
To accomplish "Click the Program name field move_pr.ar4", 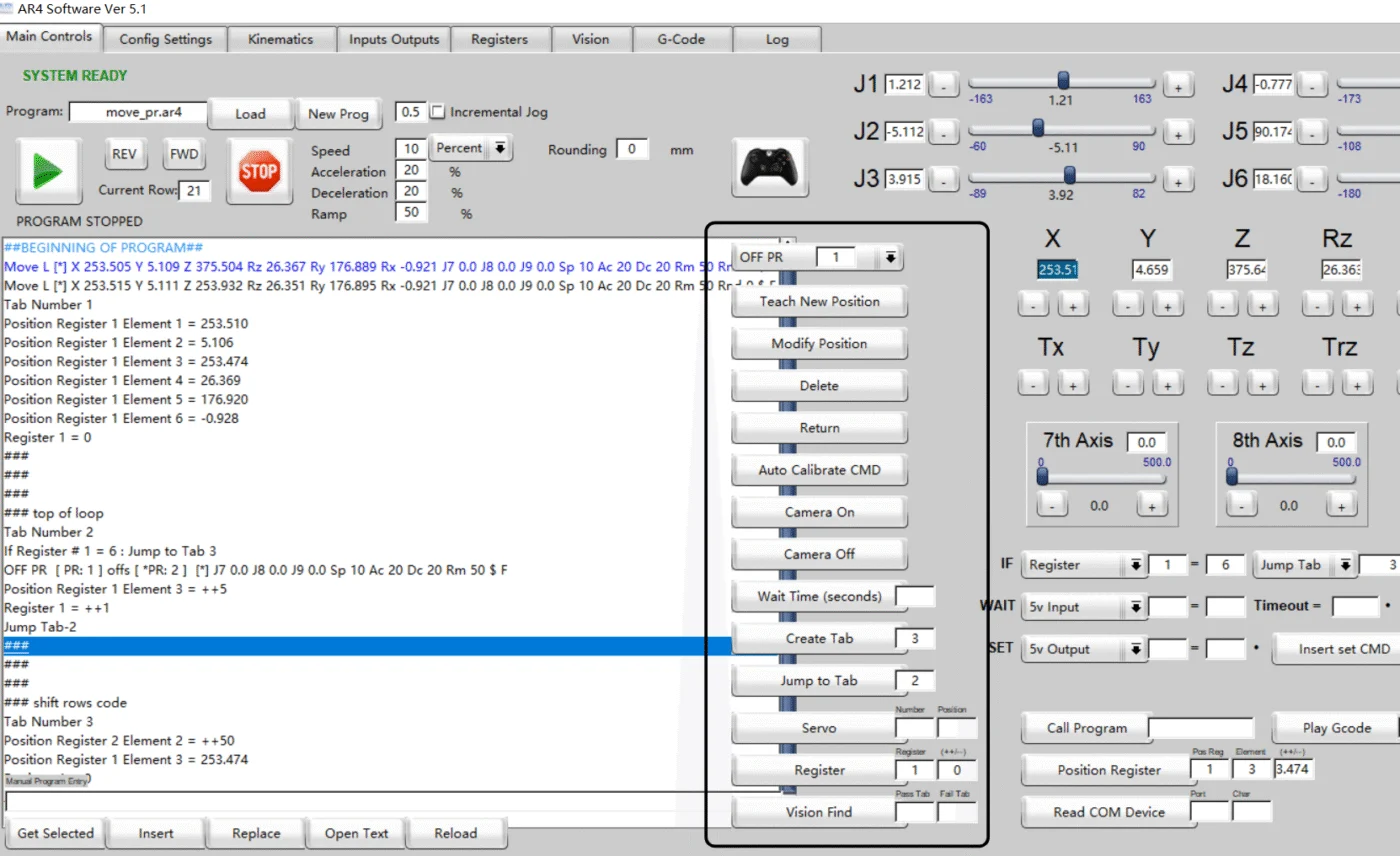I will pyautogui.click(x=136, y=112).
